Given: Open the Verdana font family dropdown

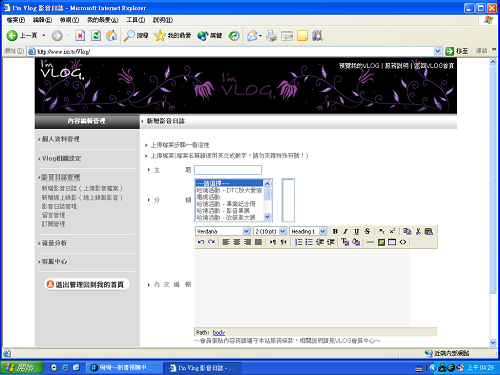Looking at the screenshot, I should (223, 231).
